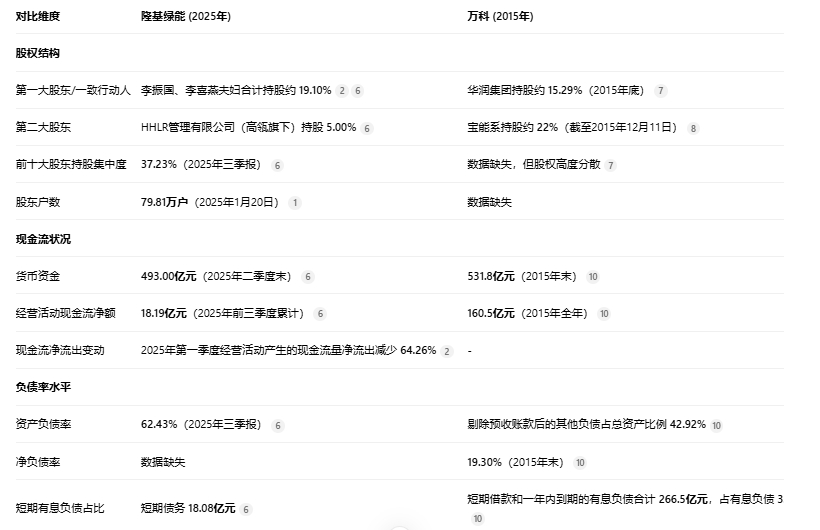Click the 数据缺失,但股权高度分散 cell text

533,165
